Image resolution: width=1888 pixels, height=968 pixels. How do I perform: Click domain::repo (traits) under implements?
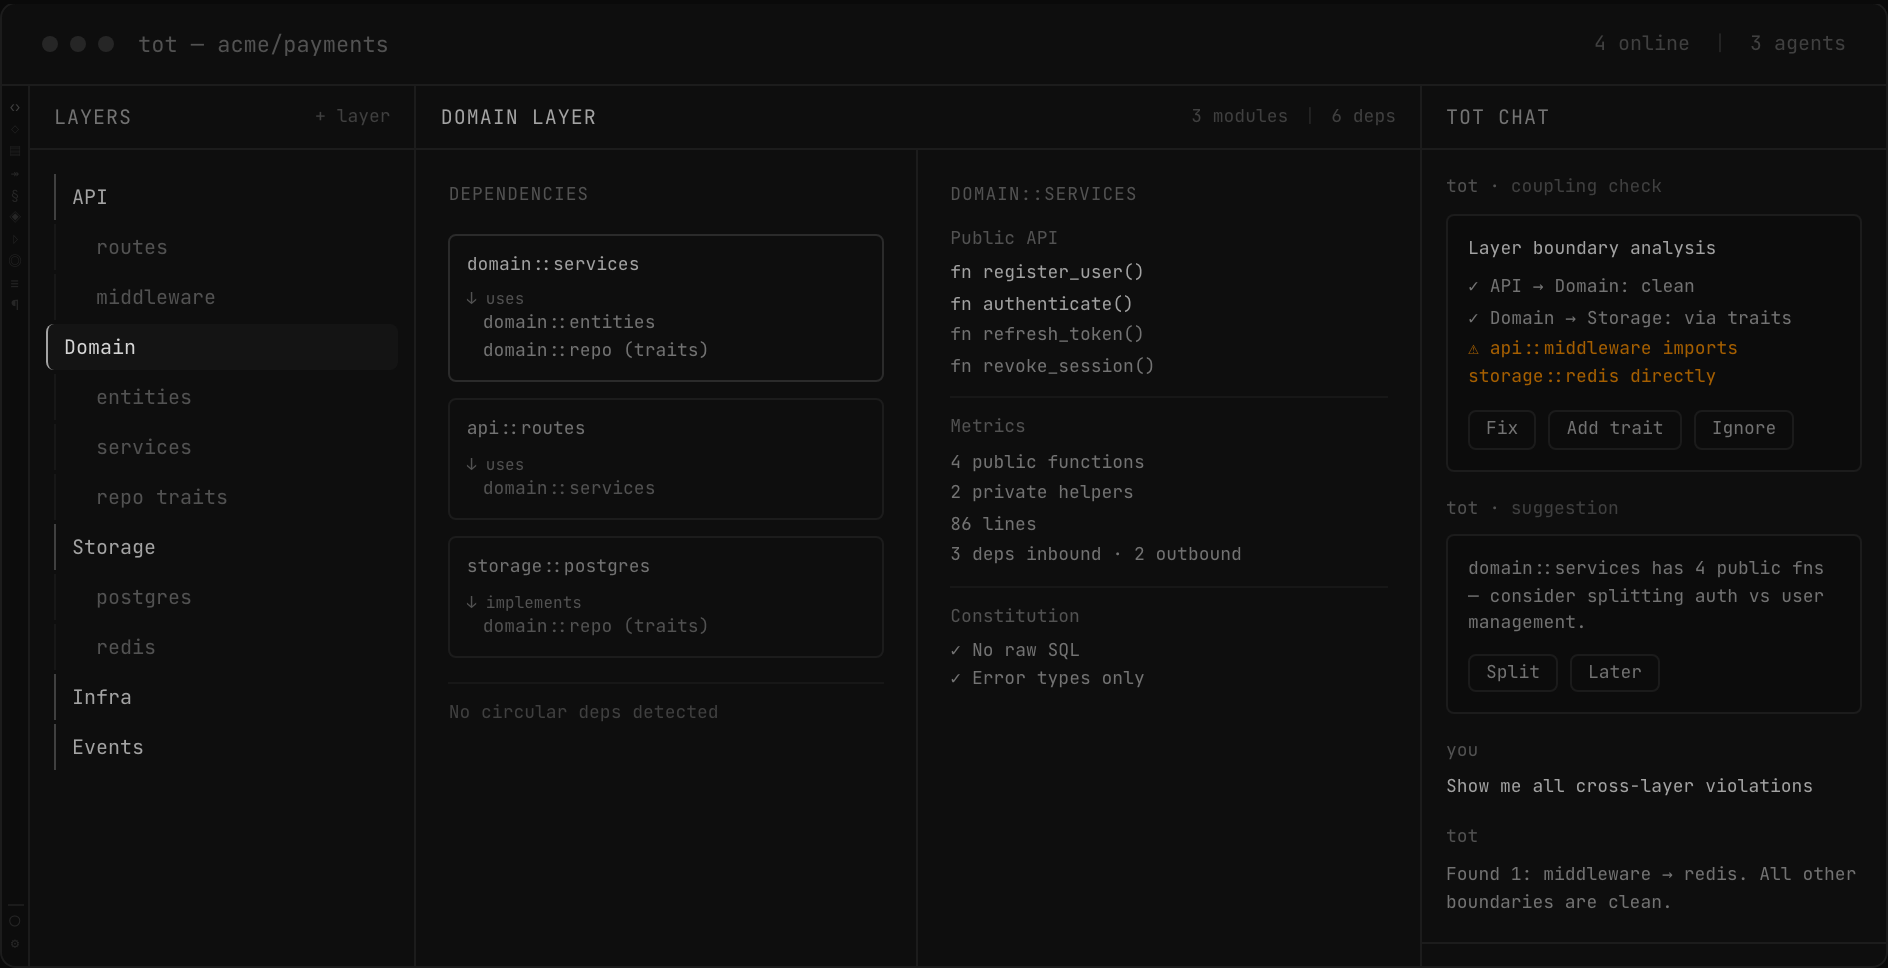596,626
